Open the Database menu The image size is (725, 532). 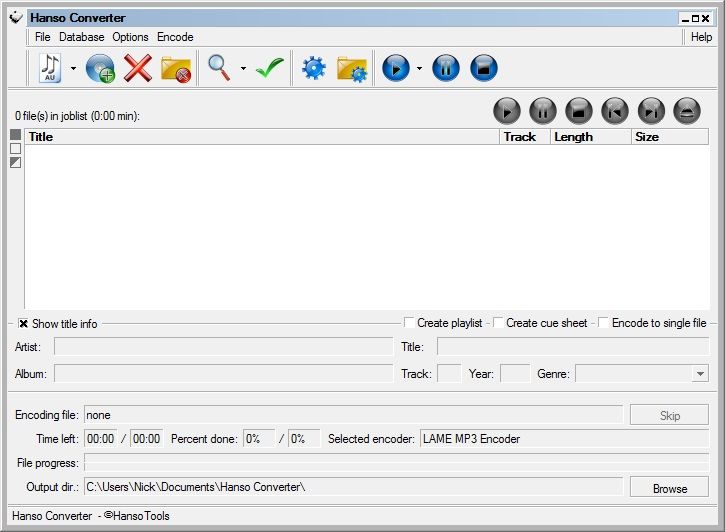81,37
